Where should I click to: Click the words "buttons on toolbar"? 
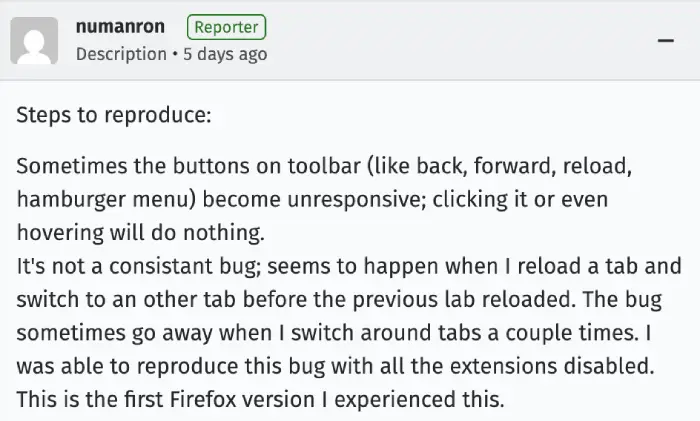pyautogui.click(x=234, y=166)
